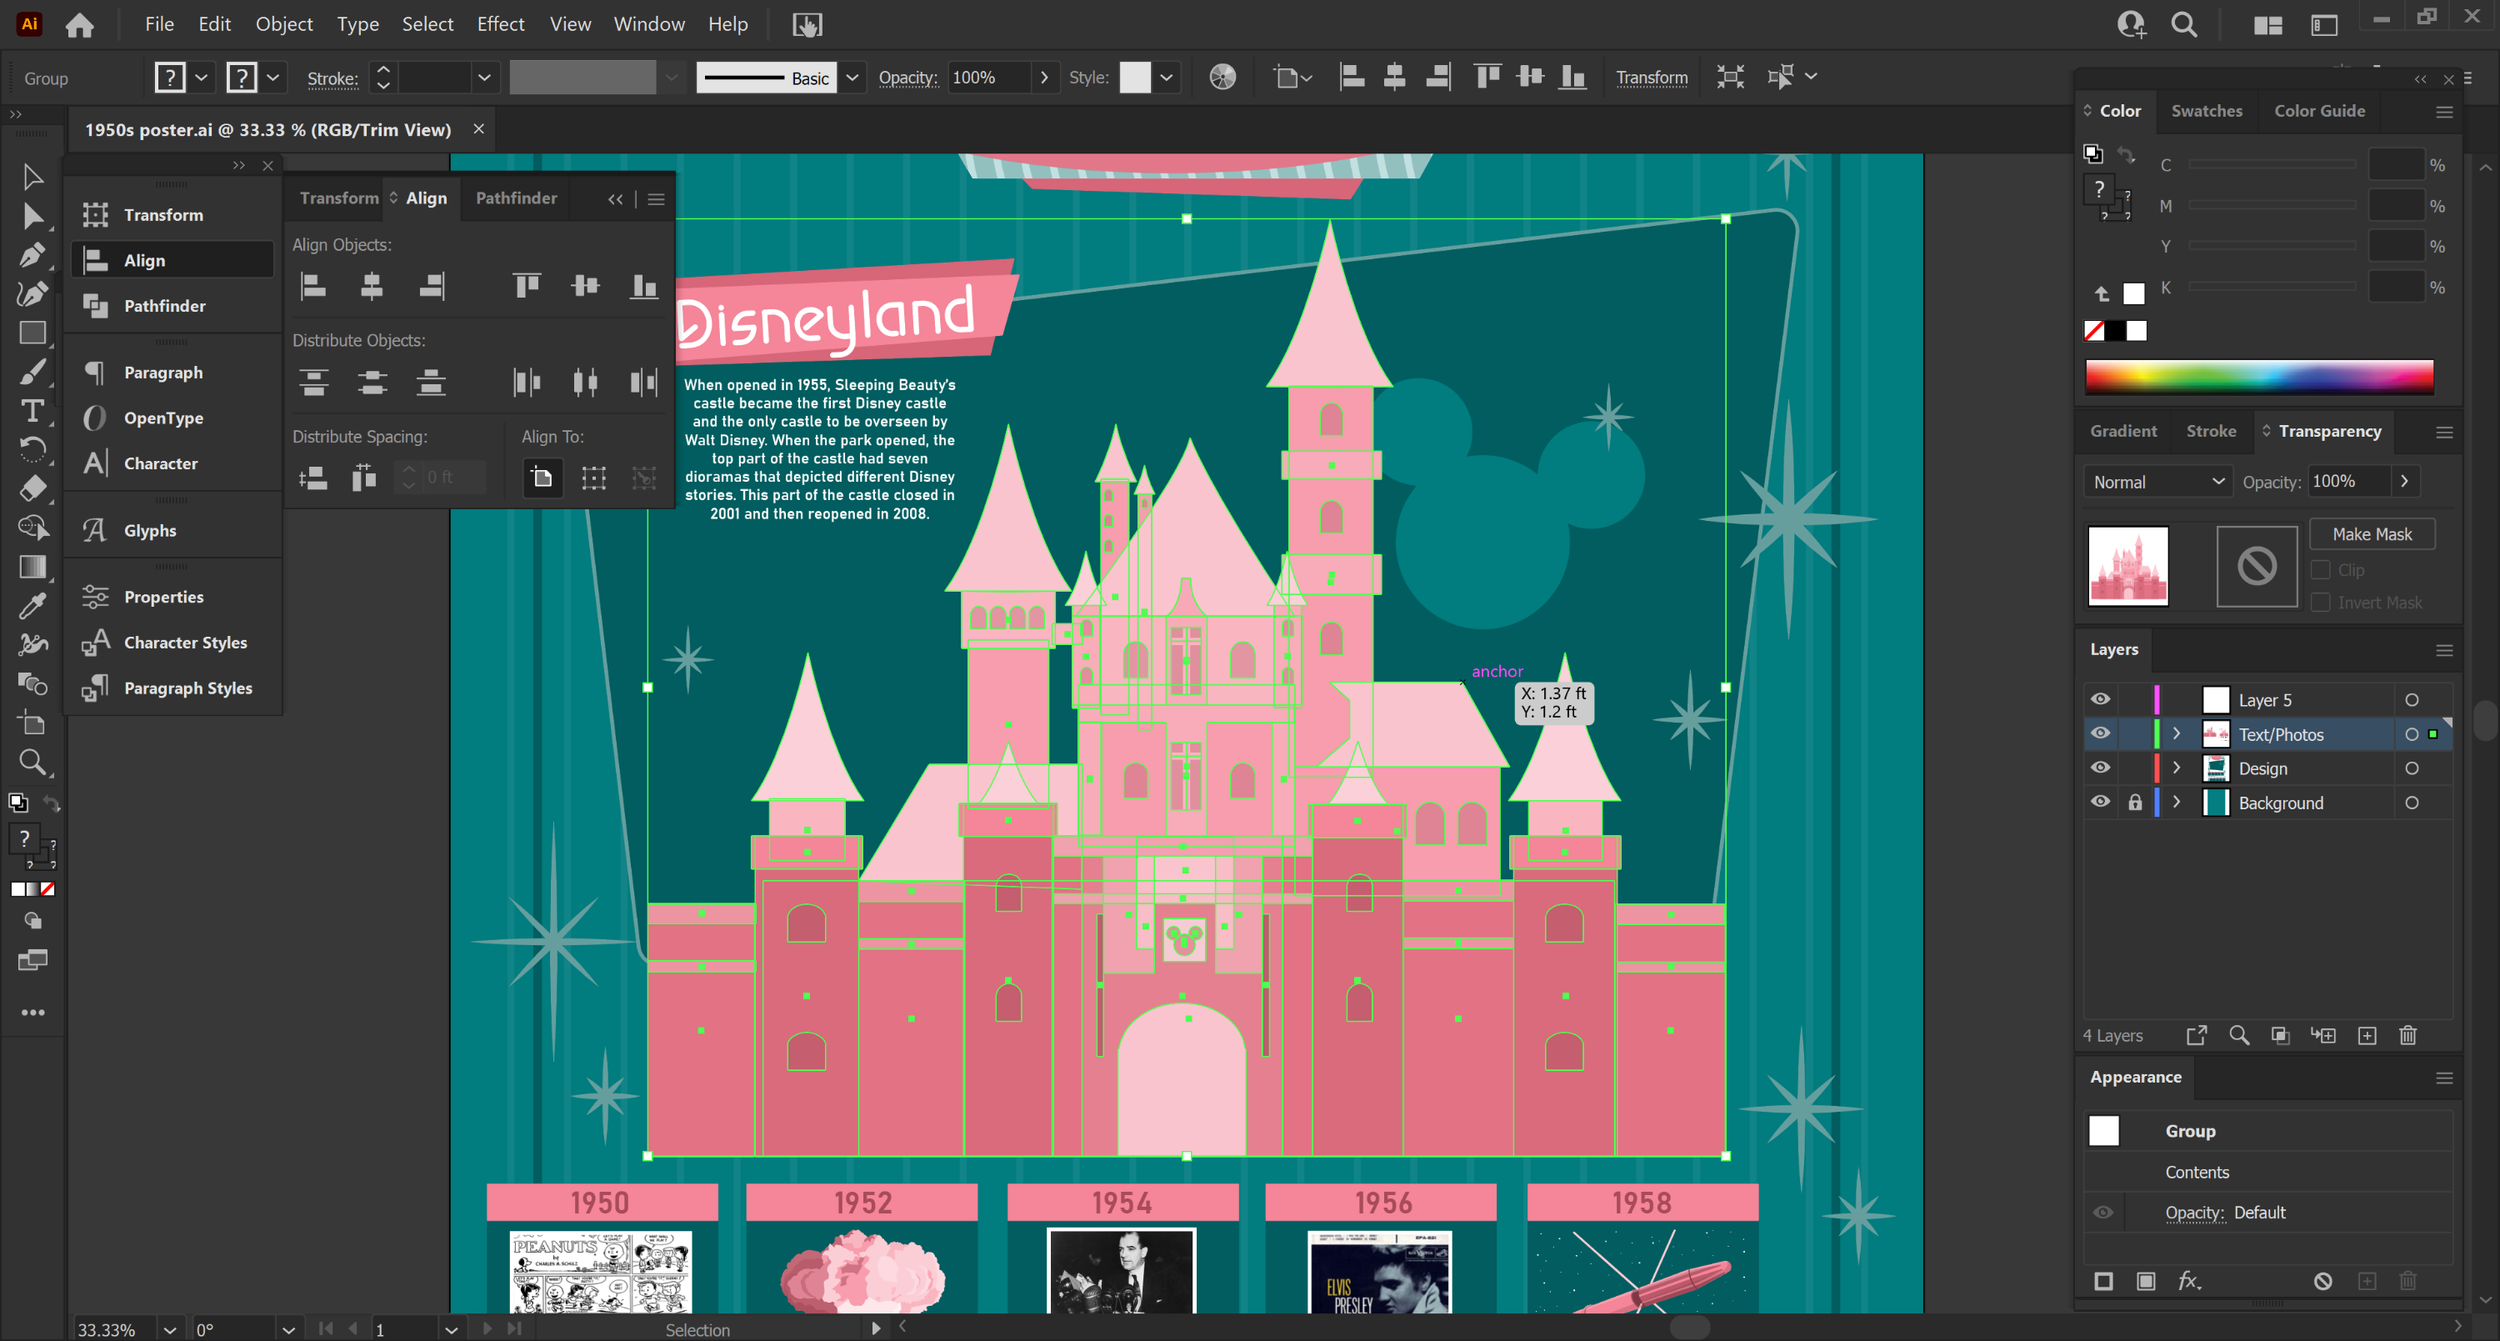Select the Eyedropper tool
This screenshot has width=2500, height=1341.
[31, 606]
